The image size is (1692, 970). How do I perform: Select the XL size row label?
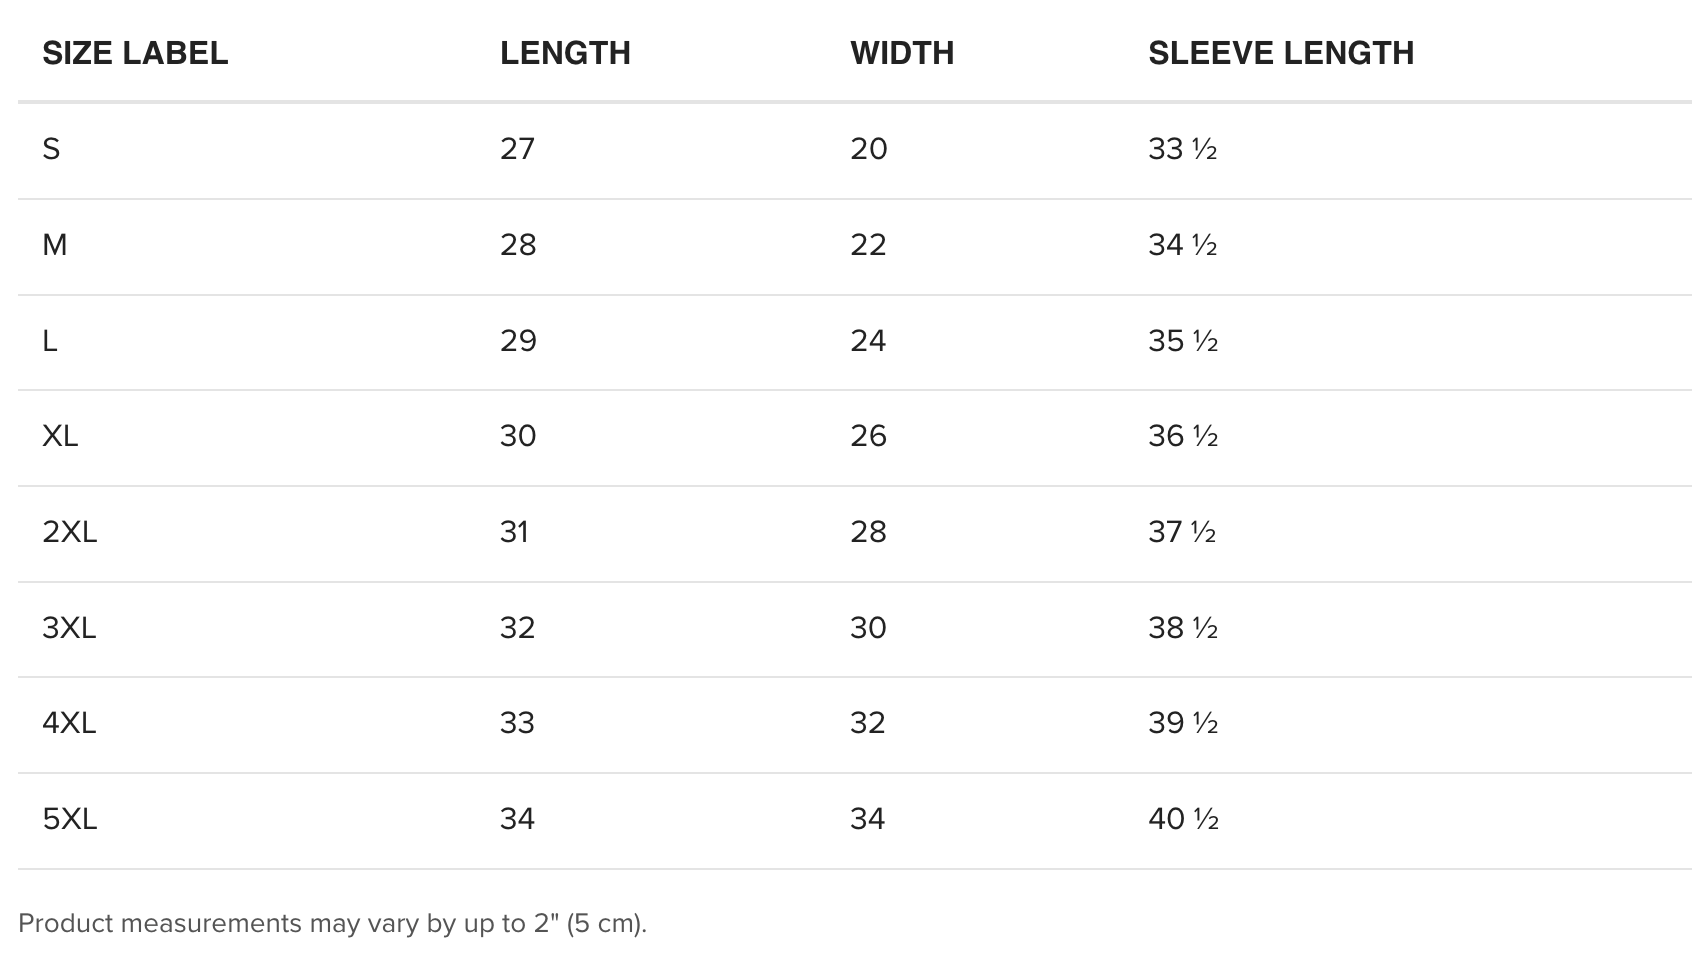[x=60, y=436]
